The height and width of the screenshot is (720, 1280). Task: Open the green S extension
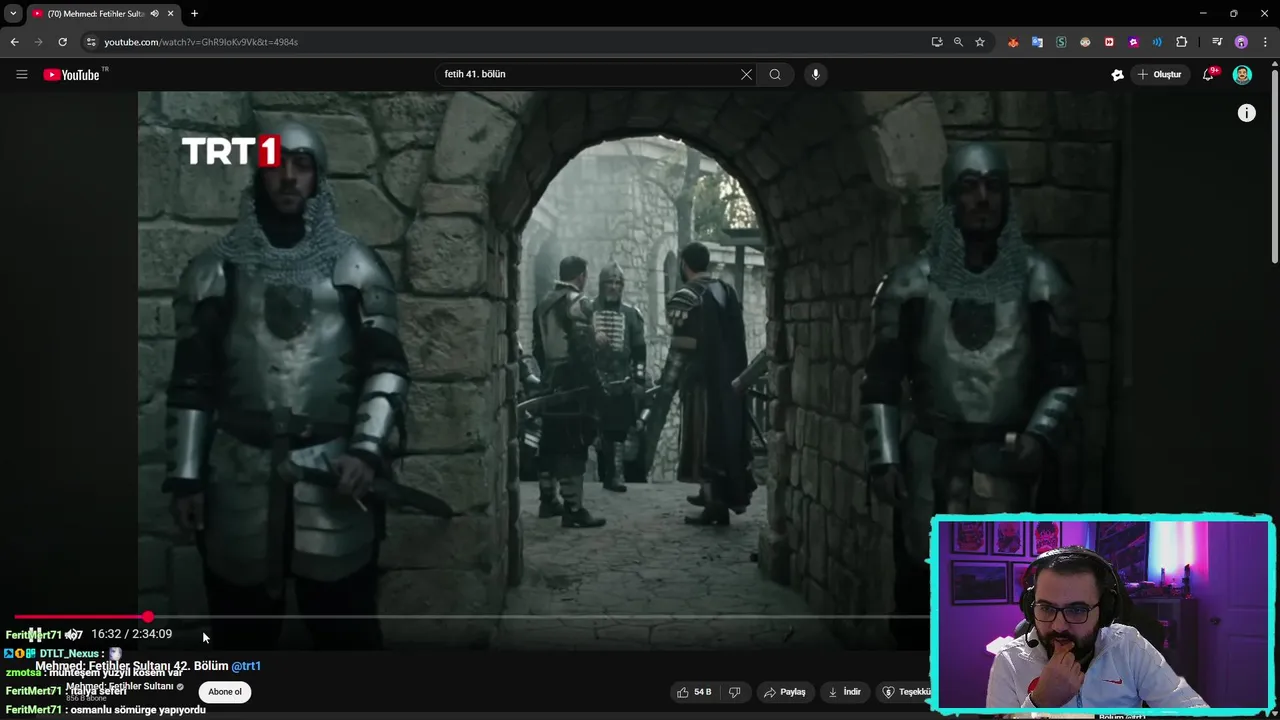tap(1061, 42)
